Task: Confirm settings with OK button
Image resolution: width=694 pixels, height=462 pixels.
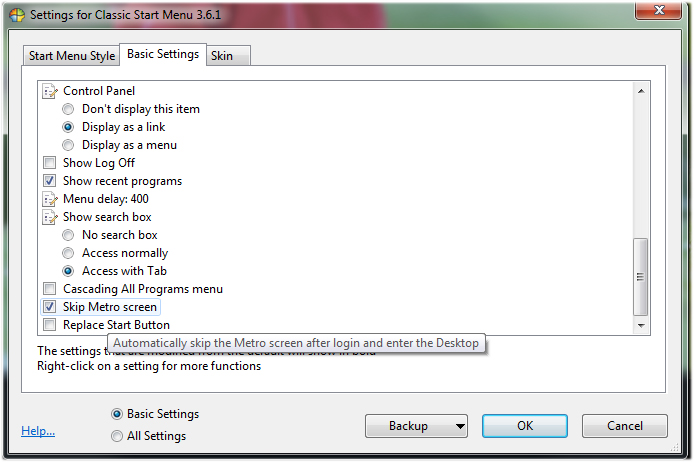Action: (x=524, y=426)
